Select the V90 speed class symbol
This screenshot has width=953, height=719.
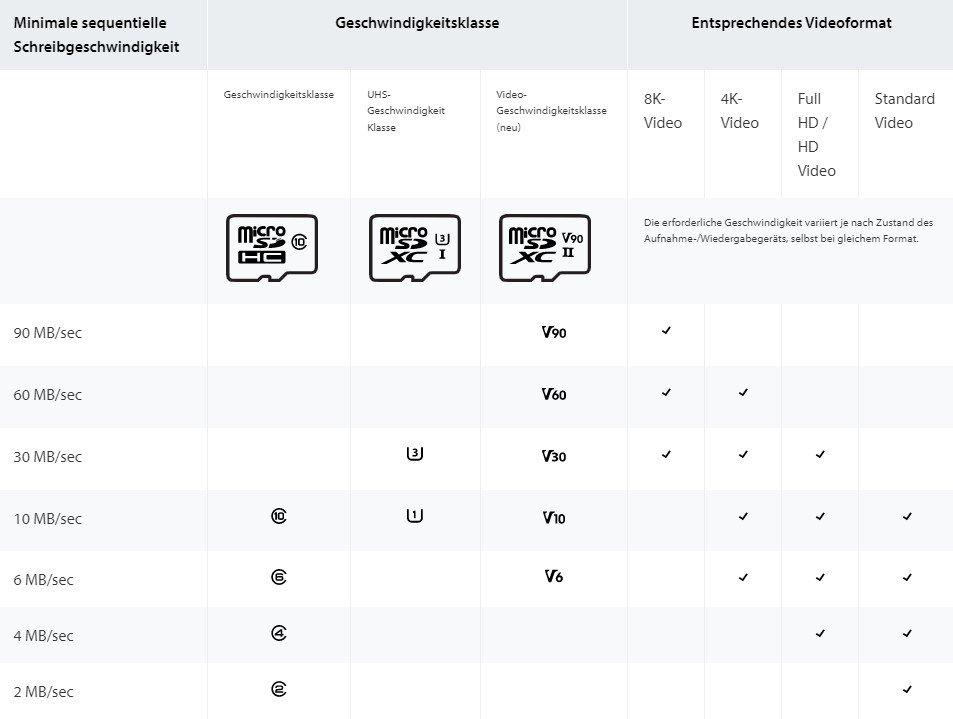click(554, 332)
